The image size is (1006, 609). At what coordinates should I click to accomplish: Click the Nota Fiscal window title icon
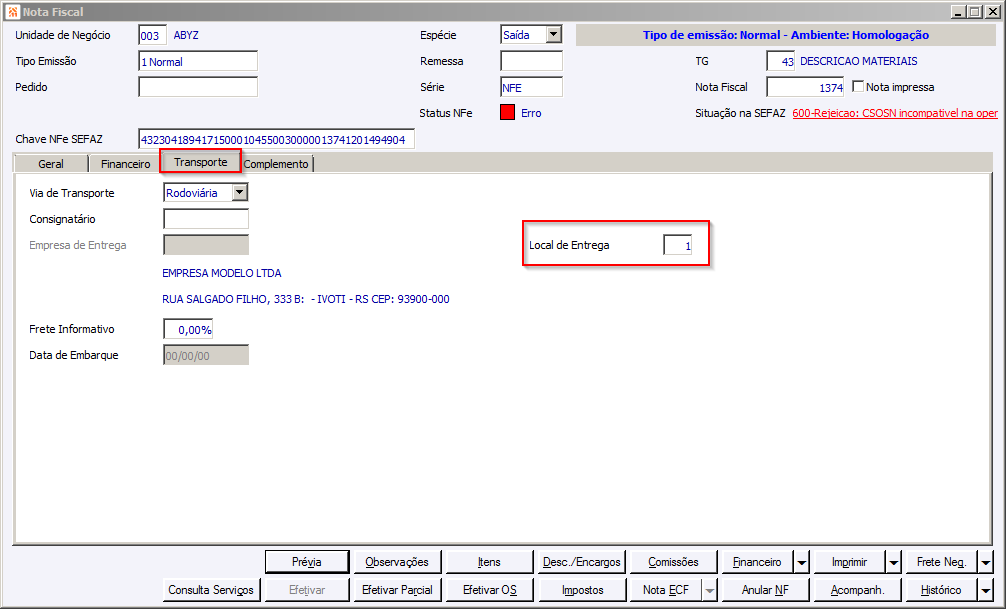(12, 12)
